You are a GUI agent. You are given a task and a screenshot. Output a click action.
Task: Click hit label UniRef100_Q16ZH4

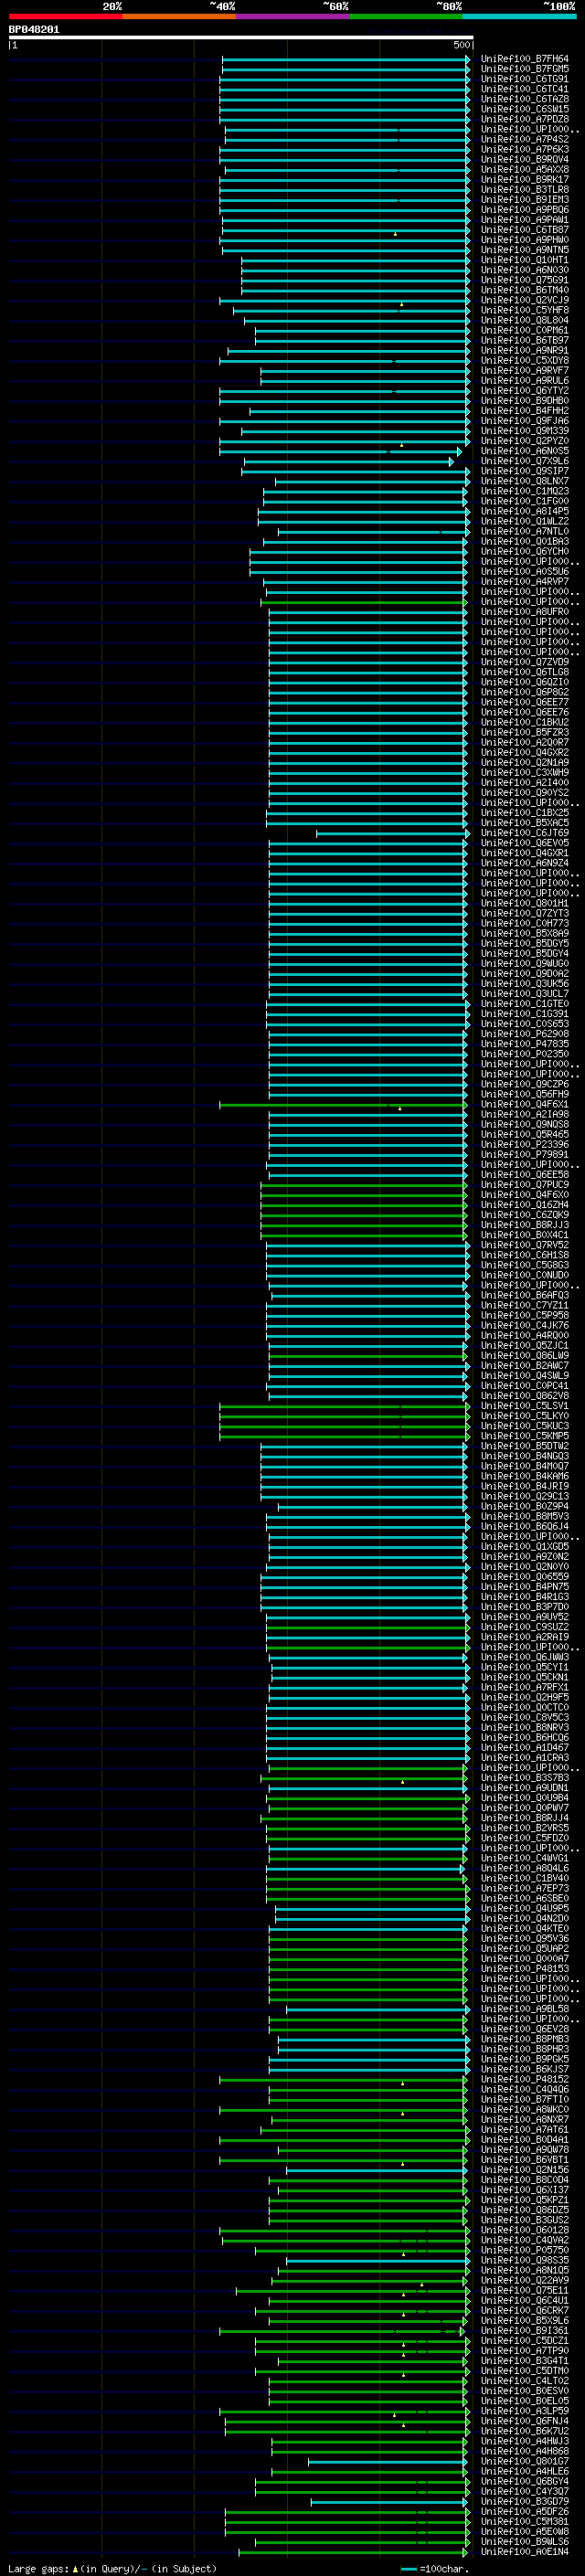tap(525, 1205)
